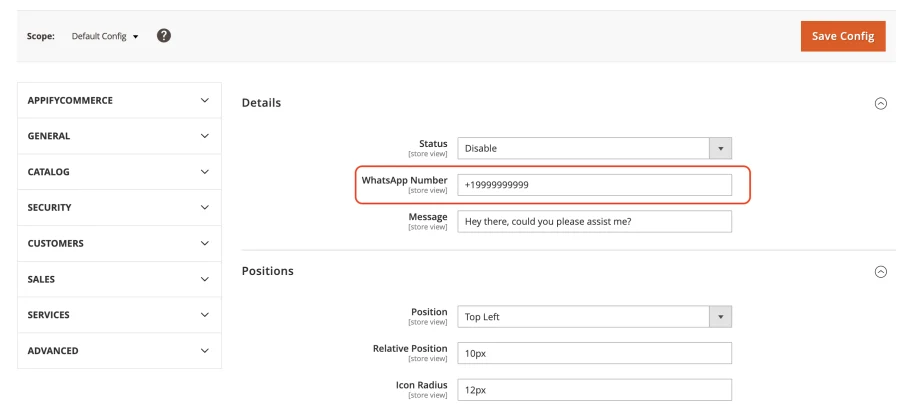Click the scope help question mark icon

point(164,36)
